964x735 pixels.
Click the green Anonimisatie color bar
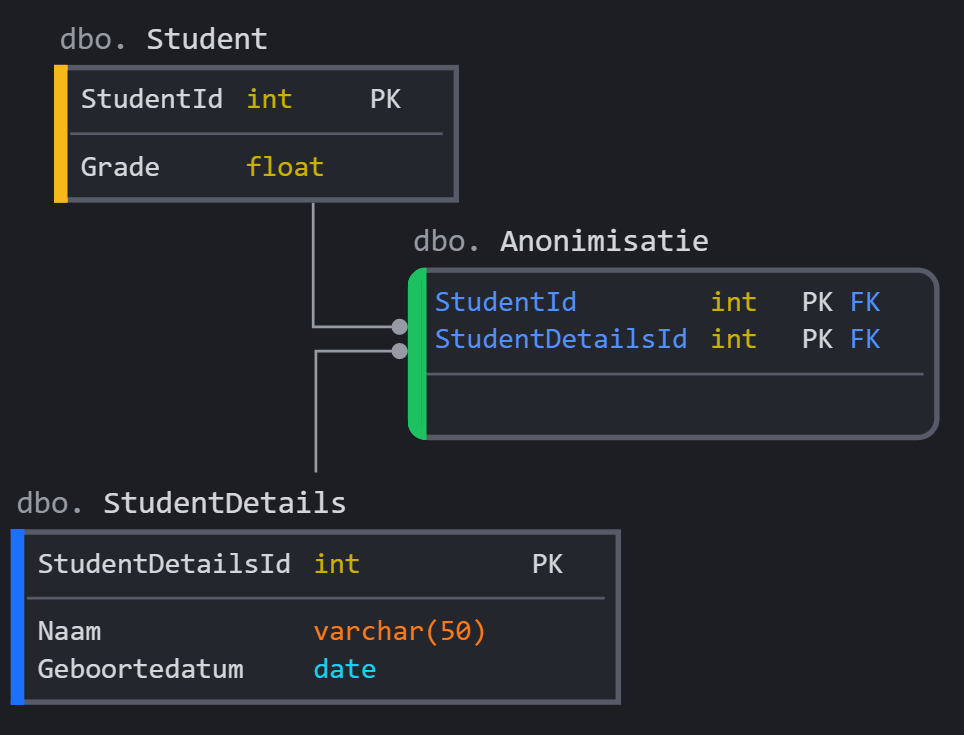[418, 353]
